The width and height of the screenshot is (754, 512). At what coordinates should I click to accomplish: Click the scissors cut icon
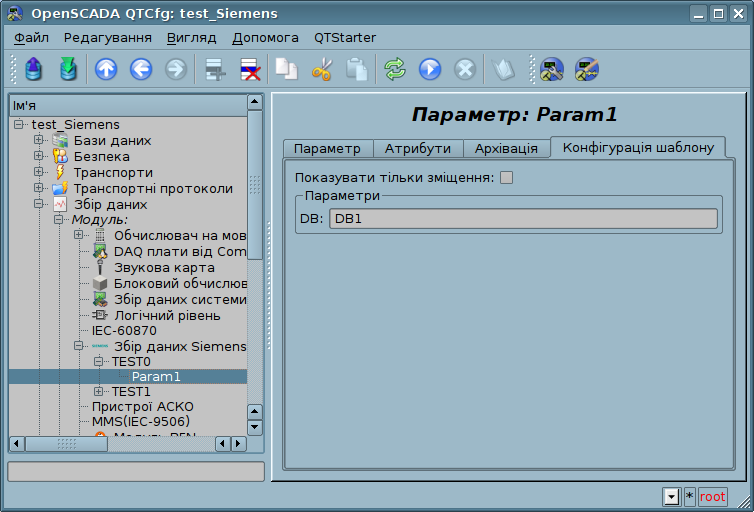[322, 69]
